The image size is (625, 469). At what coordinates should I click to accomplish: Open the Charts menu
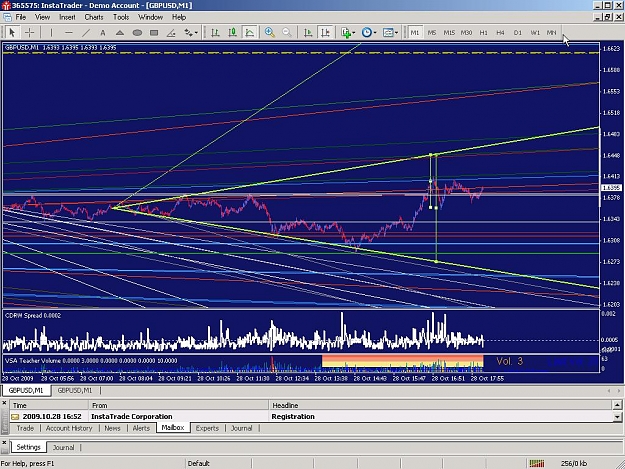click(x=94, y=17)
